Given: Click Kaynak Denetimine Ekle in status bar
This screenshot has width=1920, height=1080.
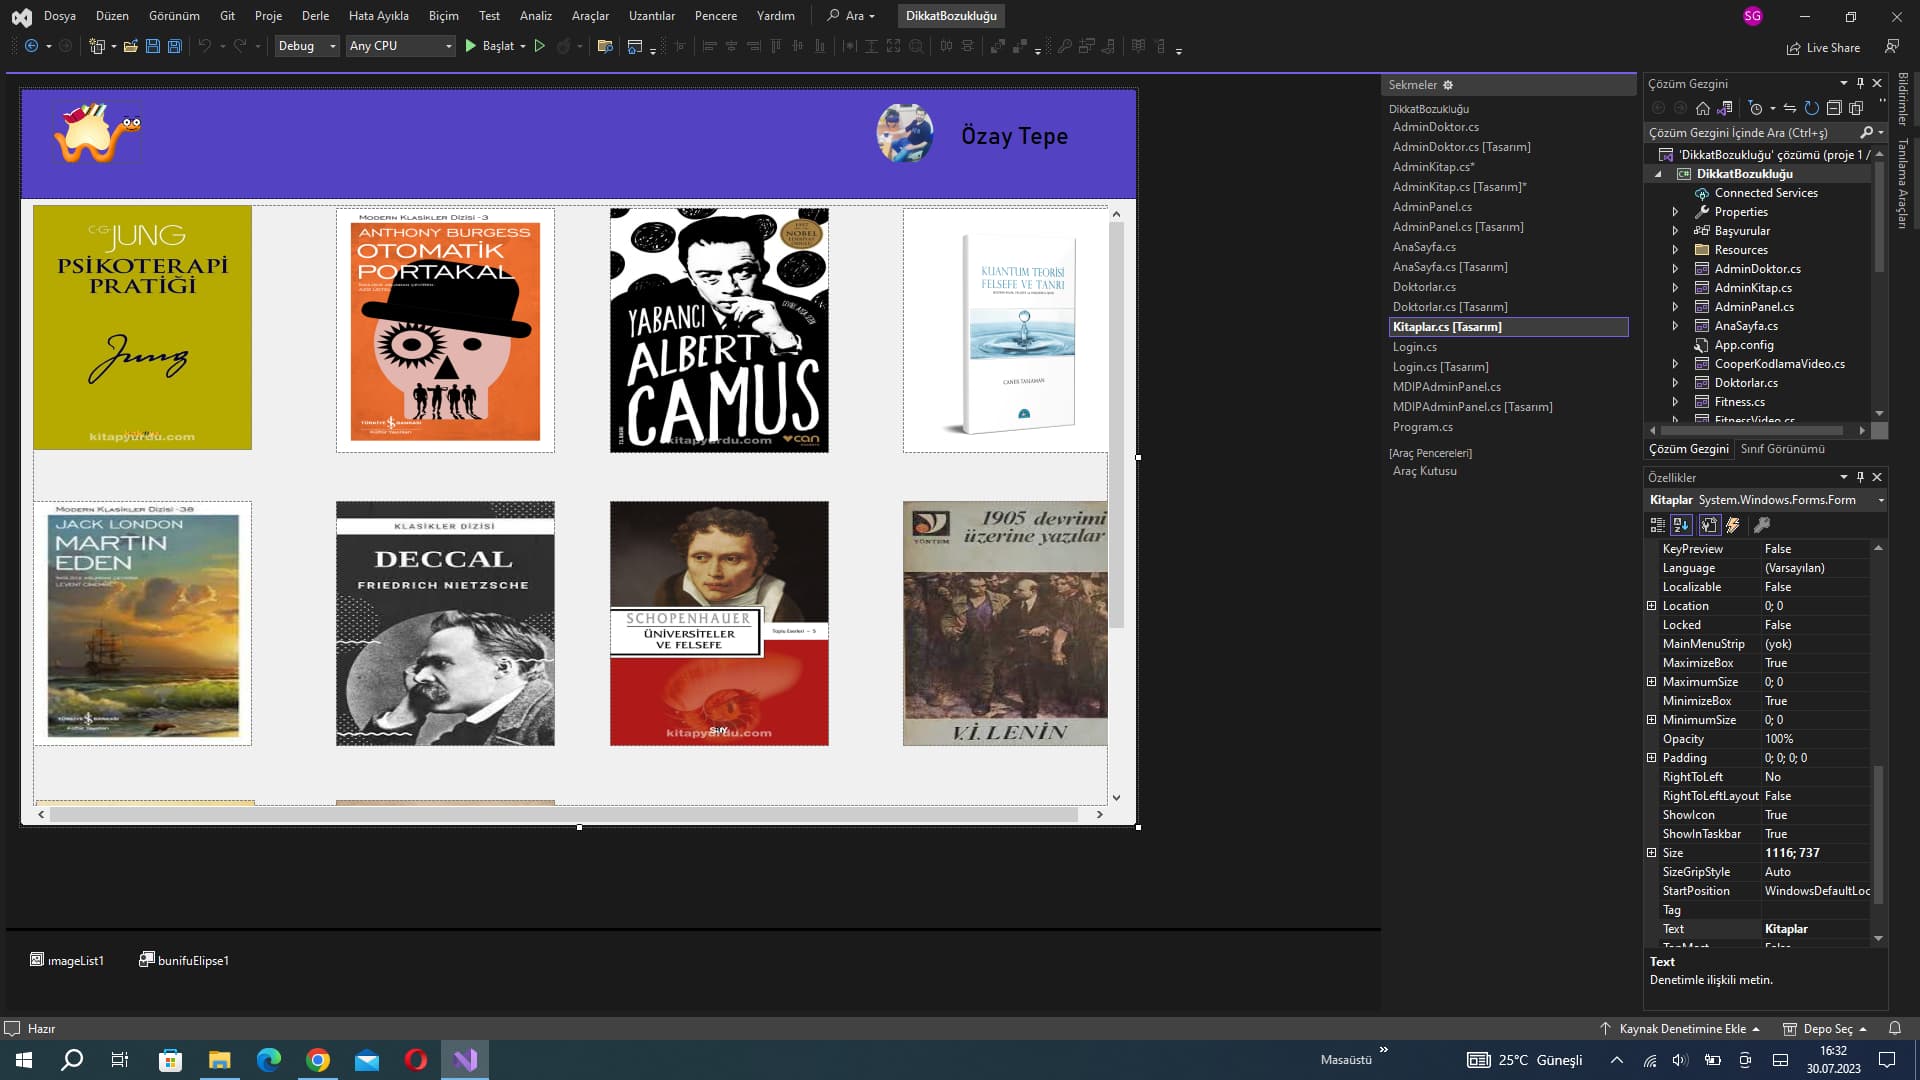Looking at the screenshot, I should coord(1680,1028).
